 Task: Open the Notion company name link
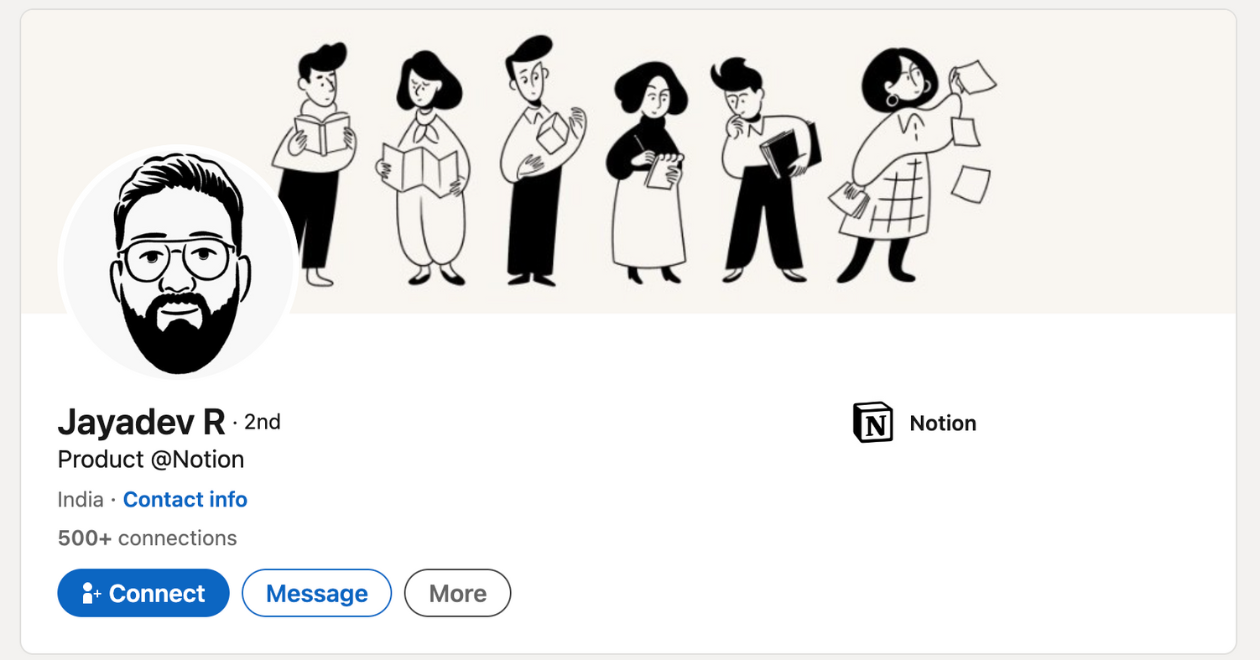click(943, 423)
